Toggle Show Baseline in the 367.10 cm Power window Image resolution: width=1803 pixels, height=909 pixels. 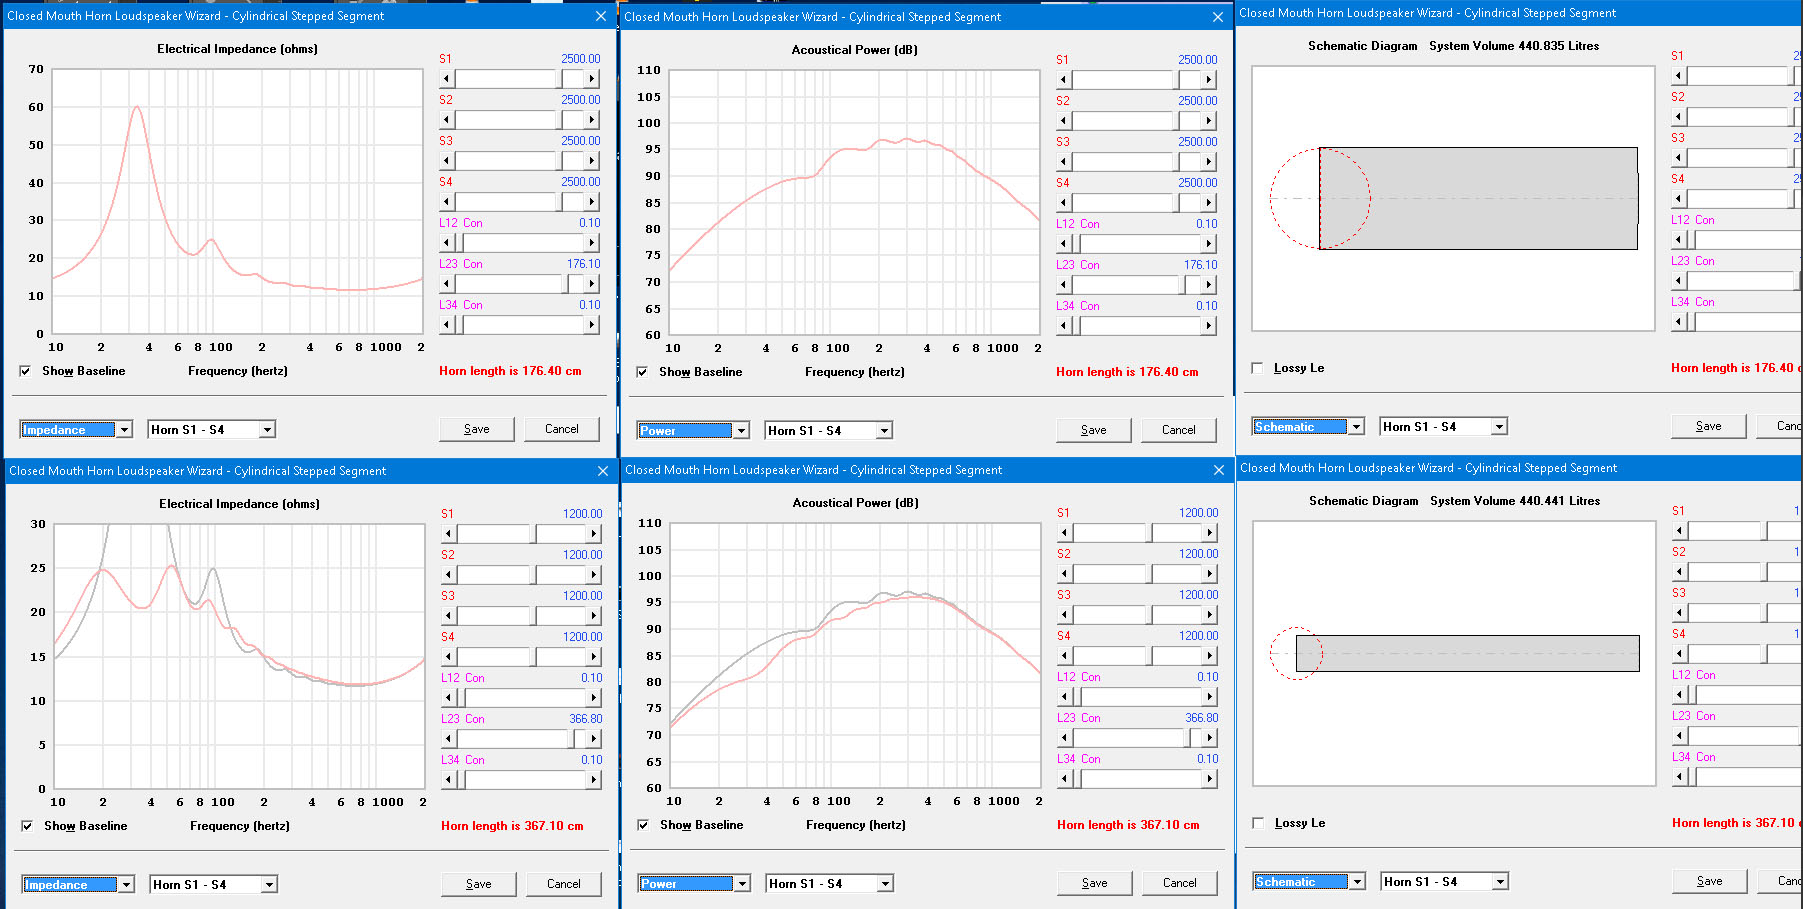click(643, 825)
